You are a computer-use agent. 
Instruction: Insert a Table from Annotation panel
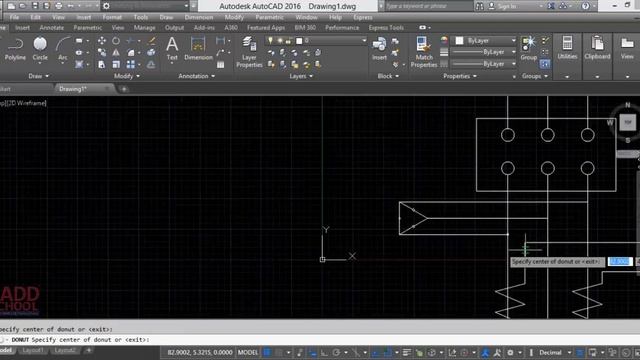220,64
